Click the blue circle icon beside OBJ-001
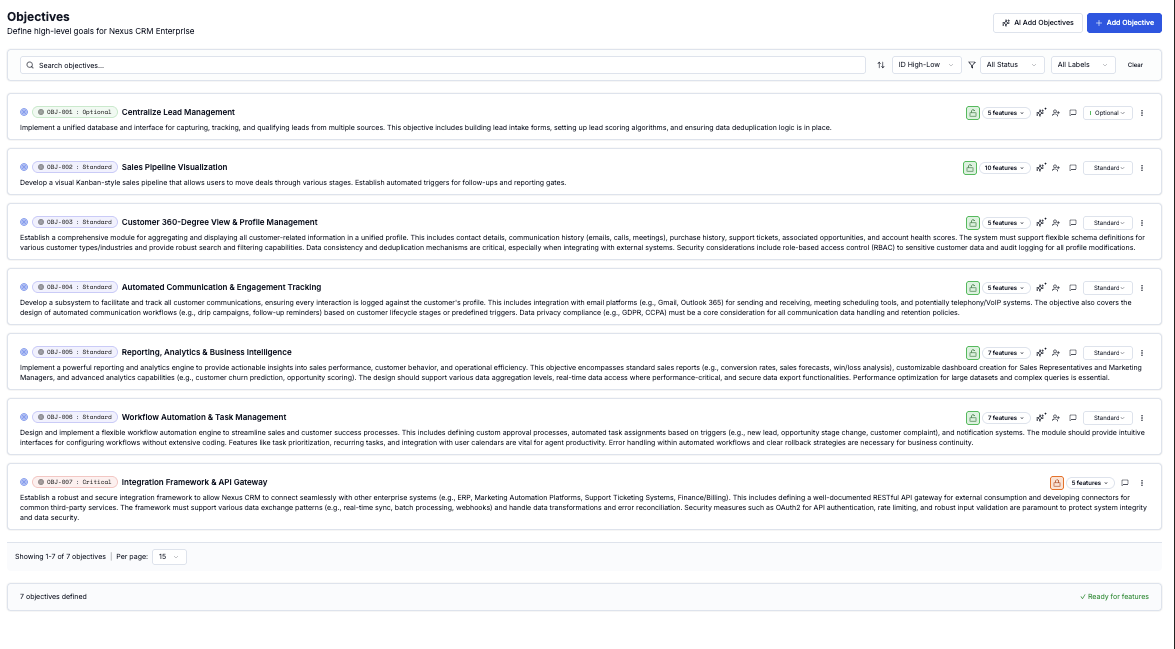The width and height of the screenshot is (1175, 649). pos(24,112)
